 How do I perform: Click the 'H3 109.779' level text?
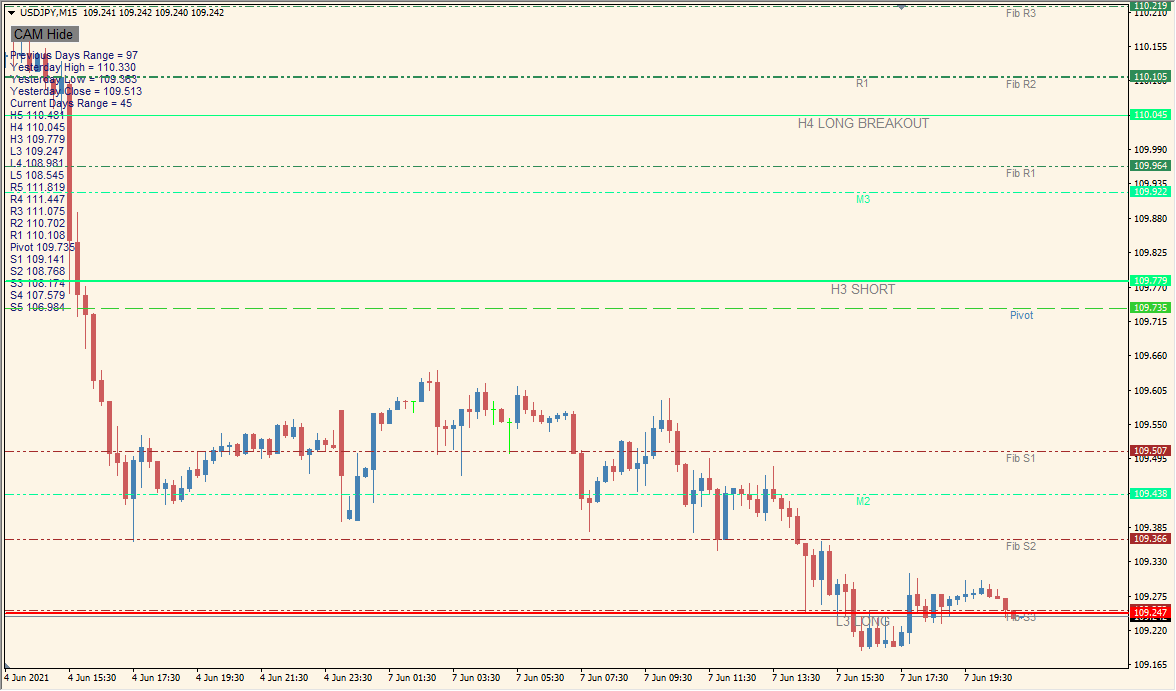tap(38, 140)
